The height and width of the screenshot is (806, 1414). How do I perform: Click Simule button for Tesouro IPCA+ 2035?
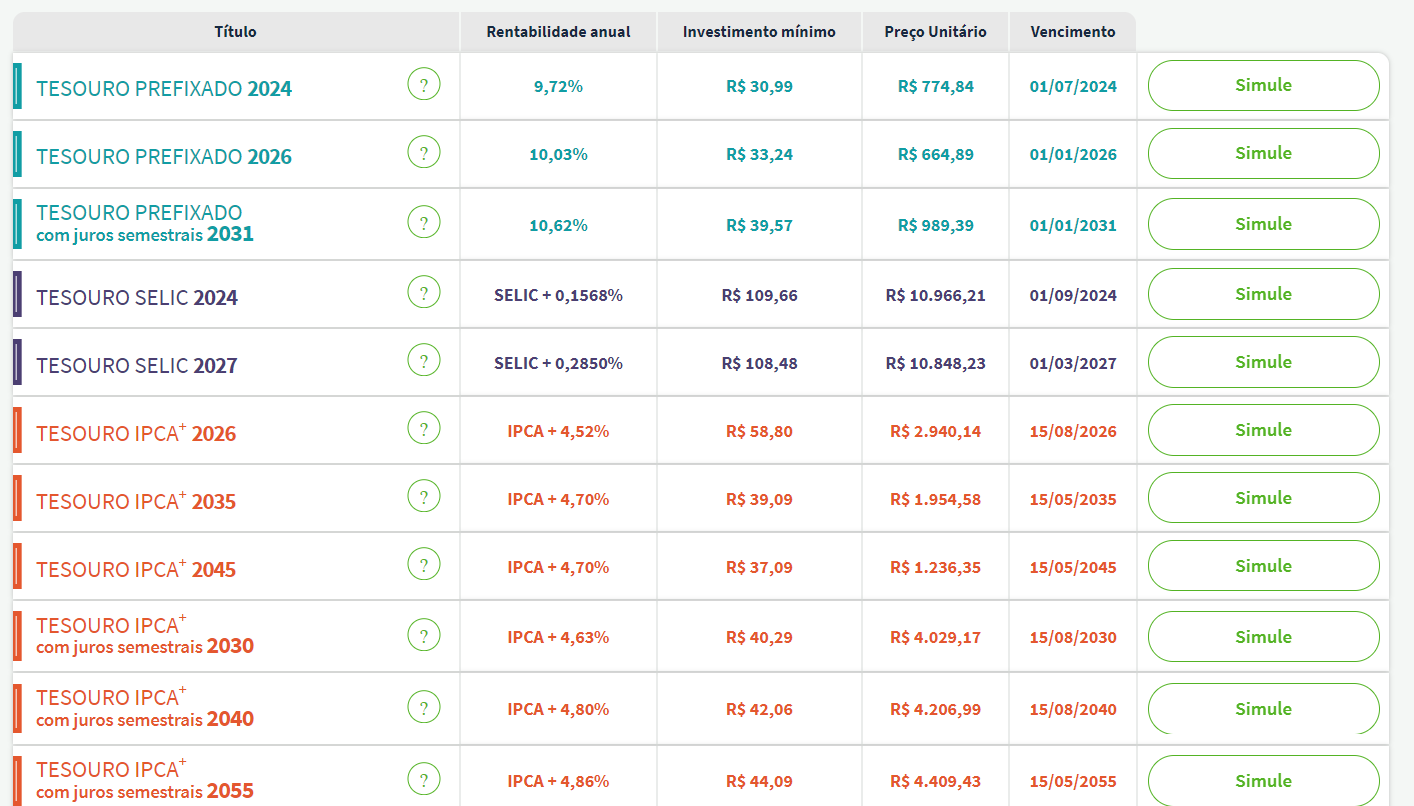tap(1263, 498)
